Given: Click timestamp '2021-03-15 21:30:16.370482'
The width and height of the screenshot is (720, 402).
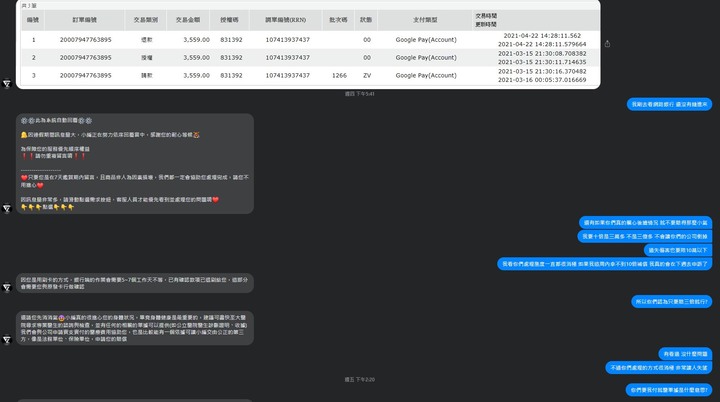Looking at the screenshot, I should [542, 71].
